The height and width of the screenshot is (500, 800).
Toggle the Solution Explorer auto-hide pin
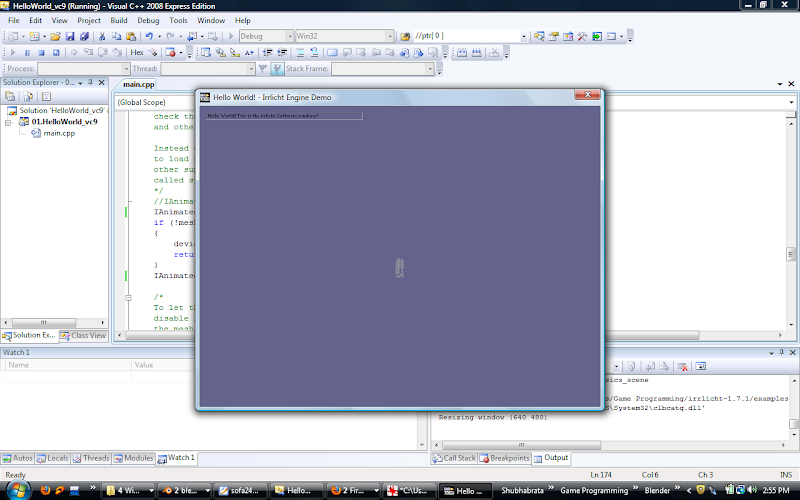click(93, 82)
